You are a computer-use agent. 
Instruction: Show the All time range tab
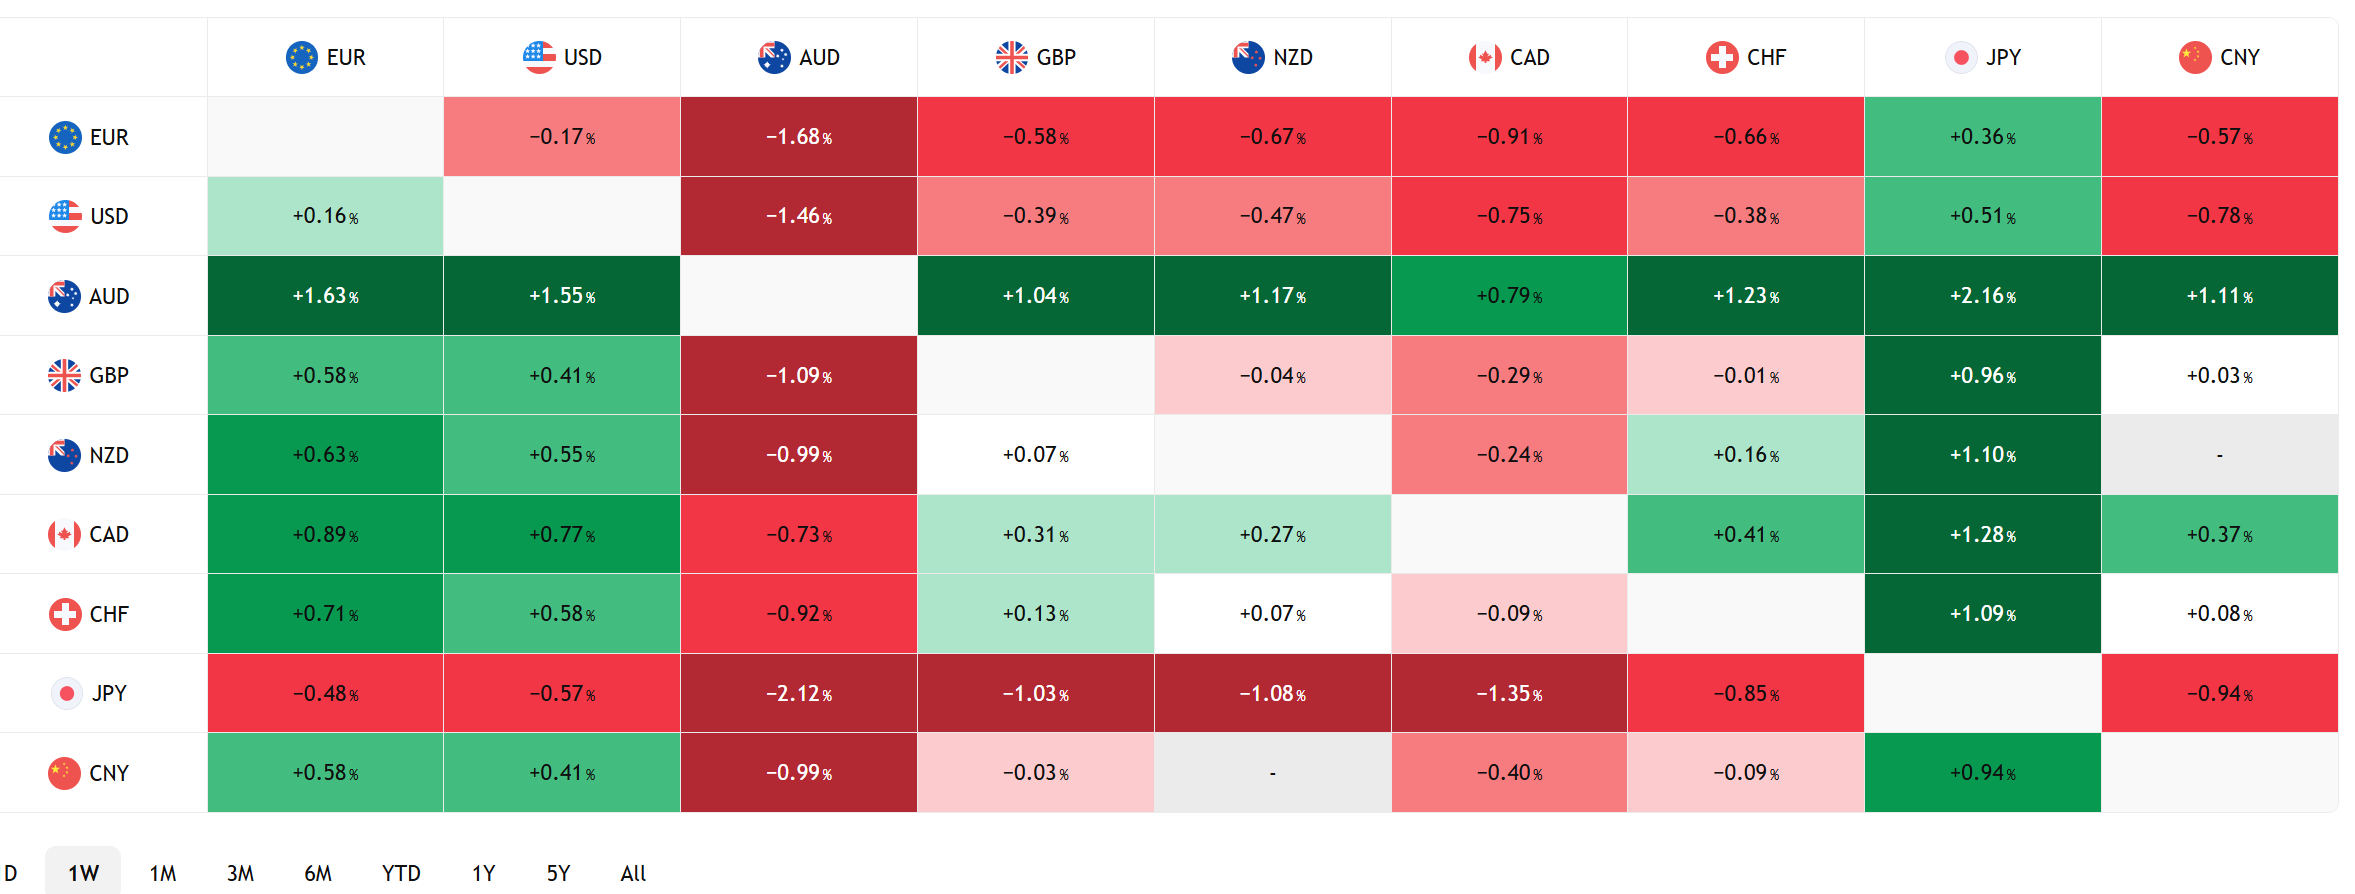[633, 873]
